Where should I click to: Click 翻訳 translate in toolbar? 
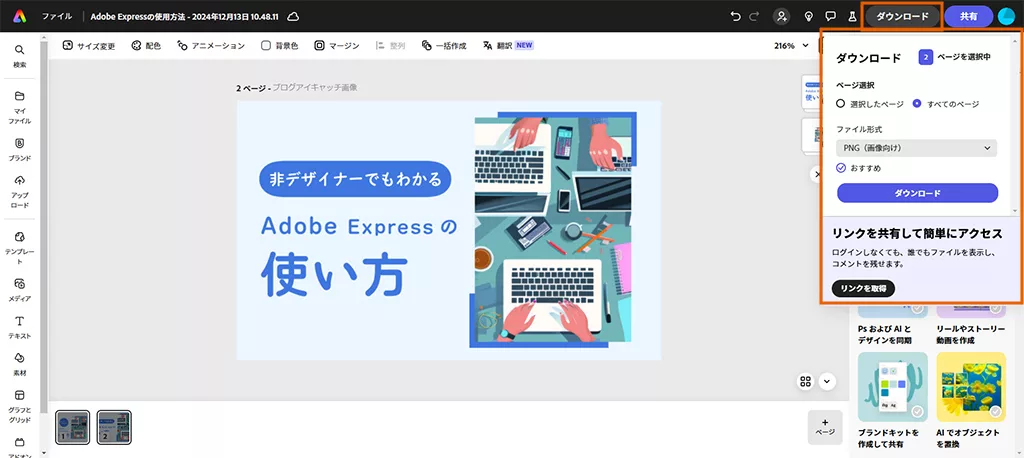pyautogui.click(x=508, y=46)
